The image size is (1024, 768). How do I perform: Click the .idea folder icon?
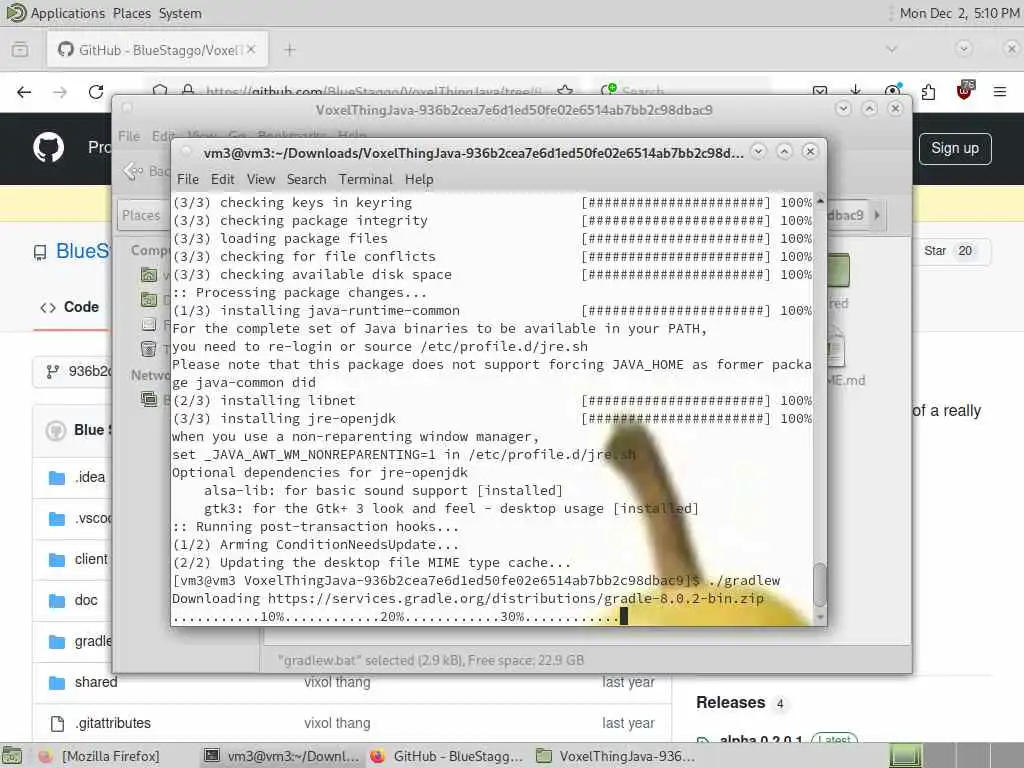click(x=57, y=477)
